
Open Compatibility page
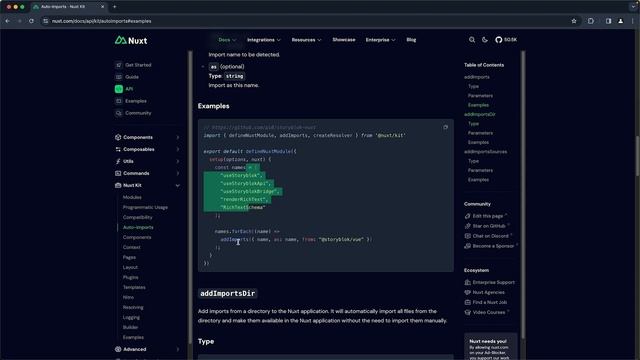138,217
